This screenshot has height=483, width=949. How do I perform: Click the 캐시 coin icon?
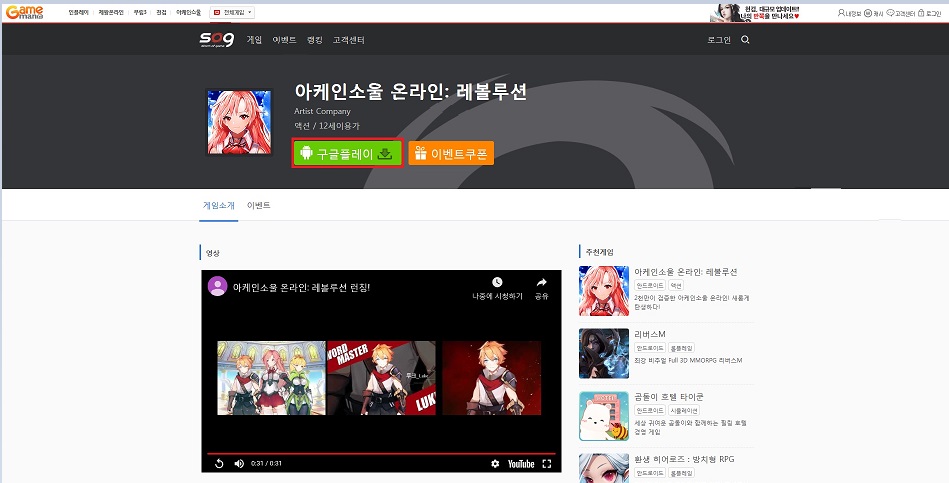(867, 13)
